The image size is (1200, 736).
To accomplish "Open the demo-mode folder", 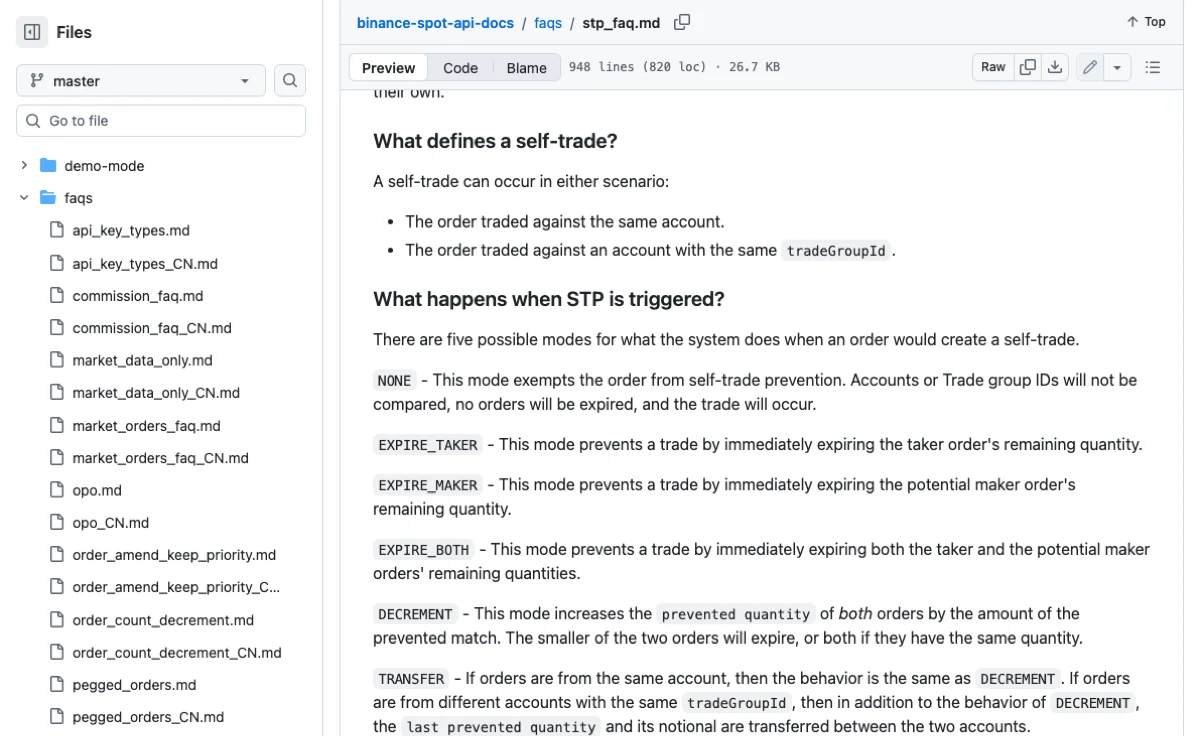I will click(x=104, y=166).
